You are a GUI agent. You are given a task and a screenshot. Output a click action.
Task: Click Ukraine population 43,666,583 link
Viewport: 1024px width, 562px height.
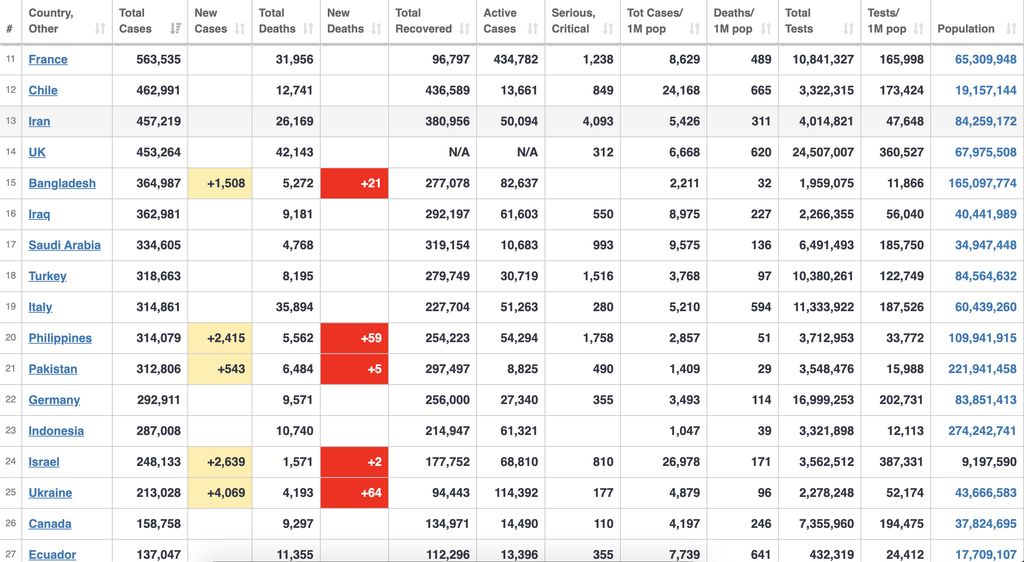point(985,493)
